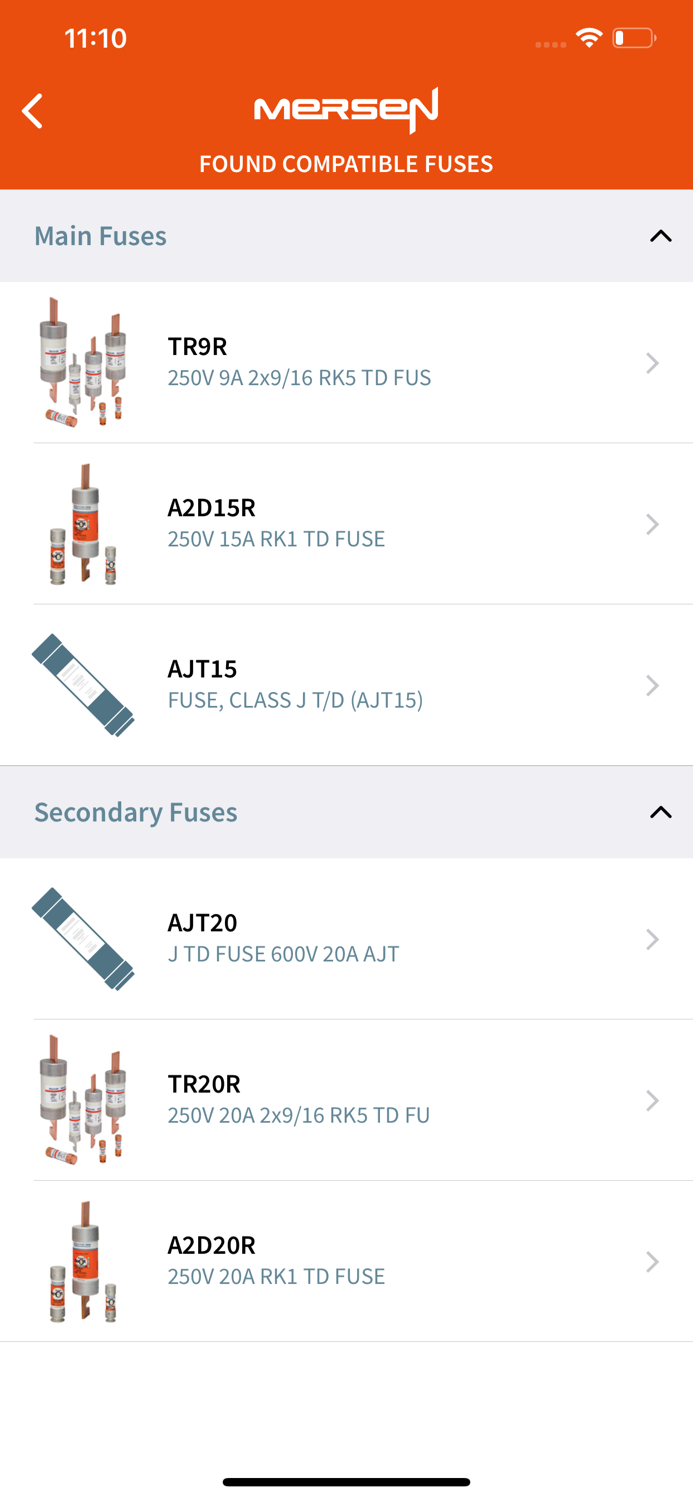Open details for AJT20 via right arrow
This screenshot has width=693, height=1500.
point(652,938)
